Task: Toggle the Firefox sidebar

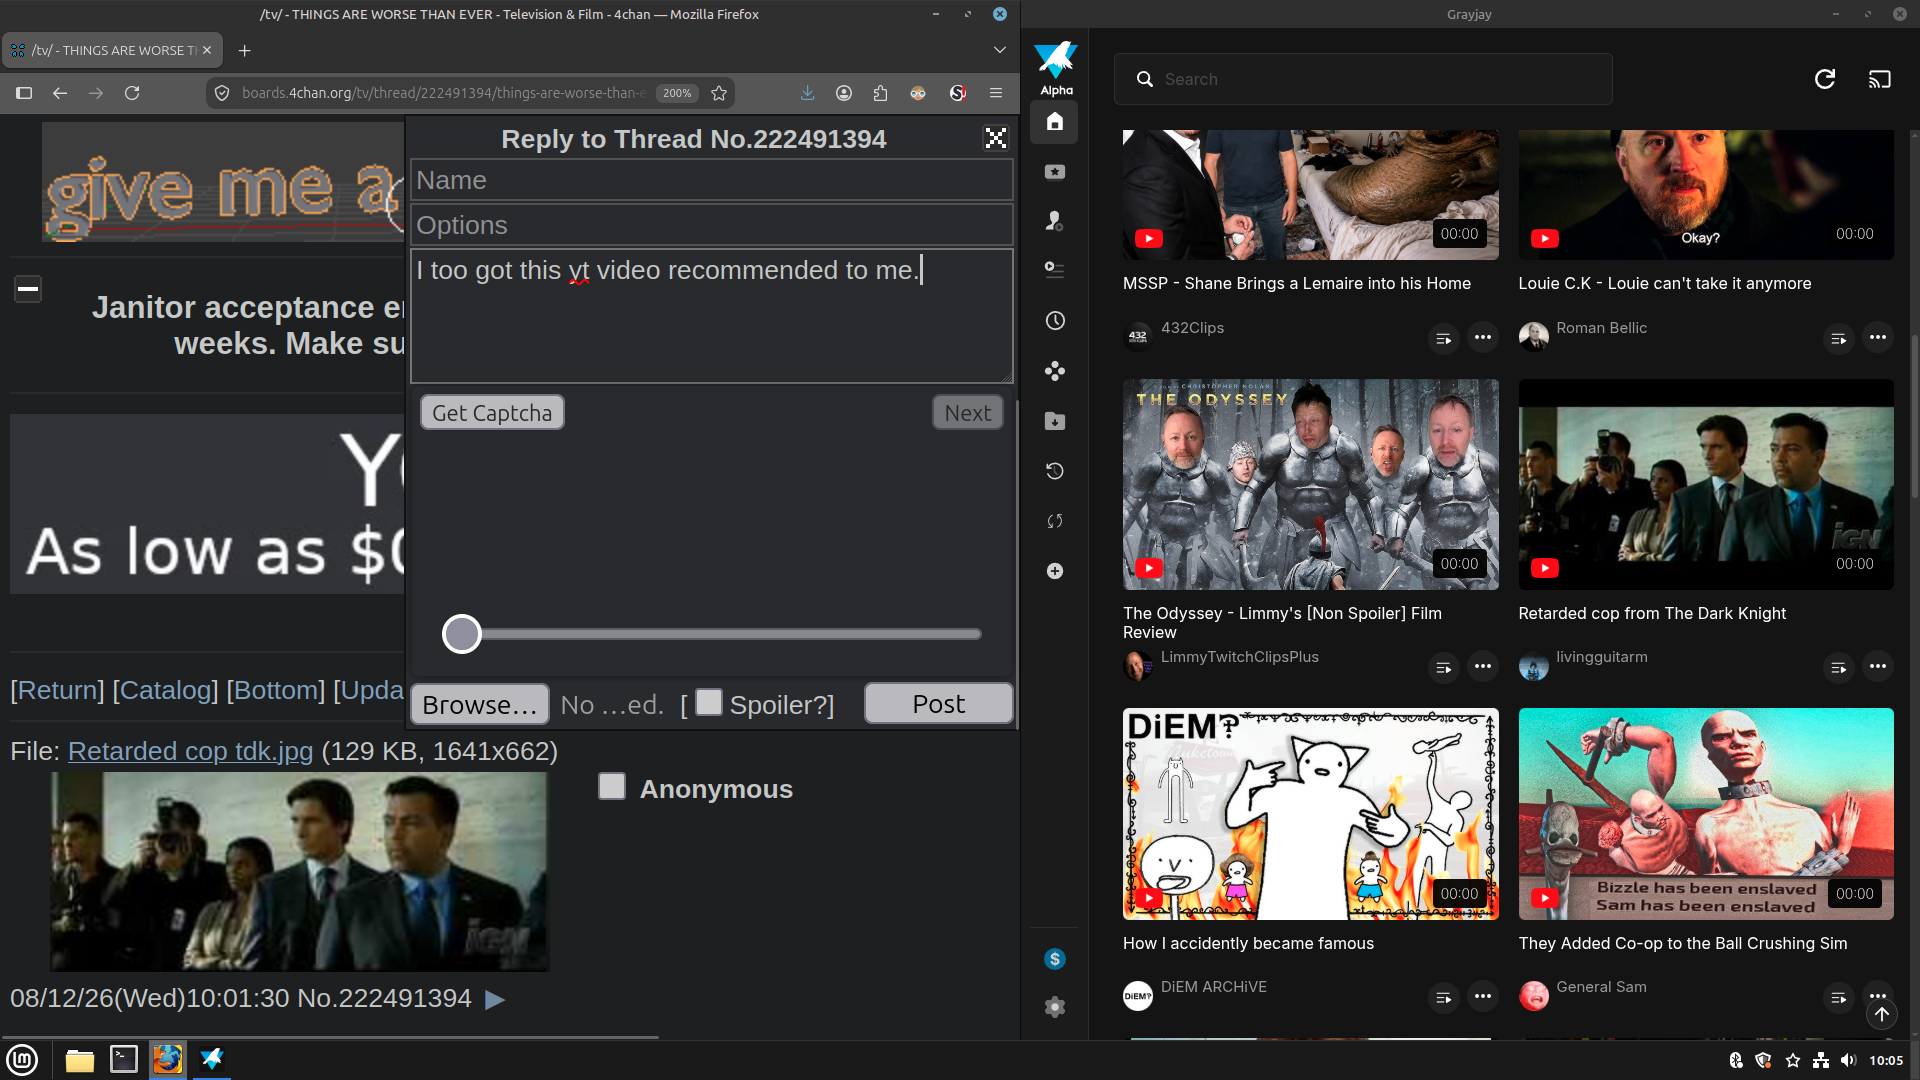Action: click(24, 93)
